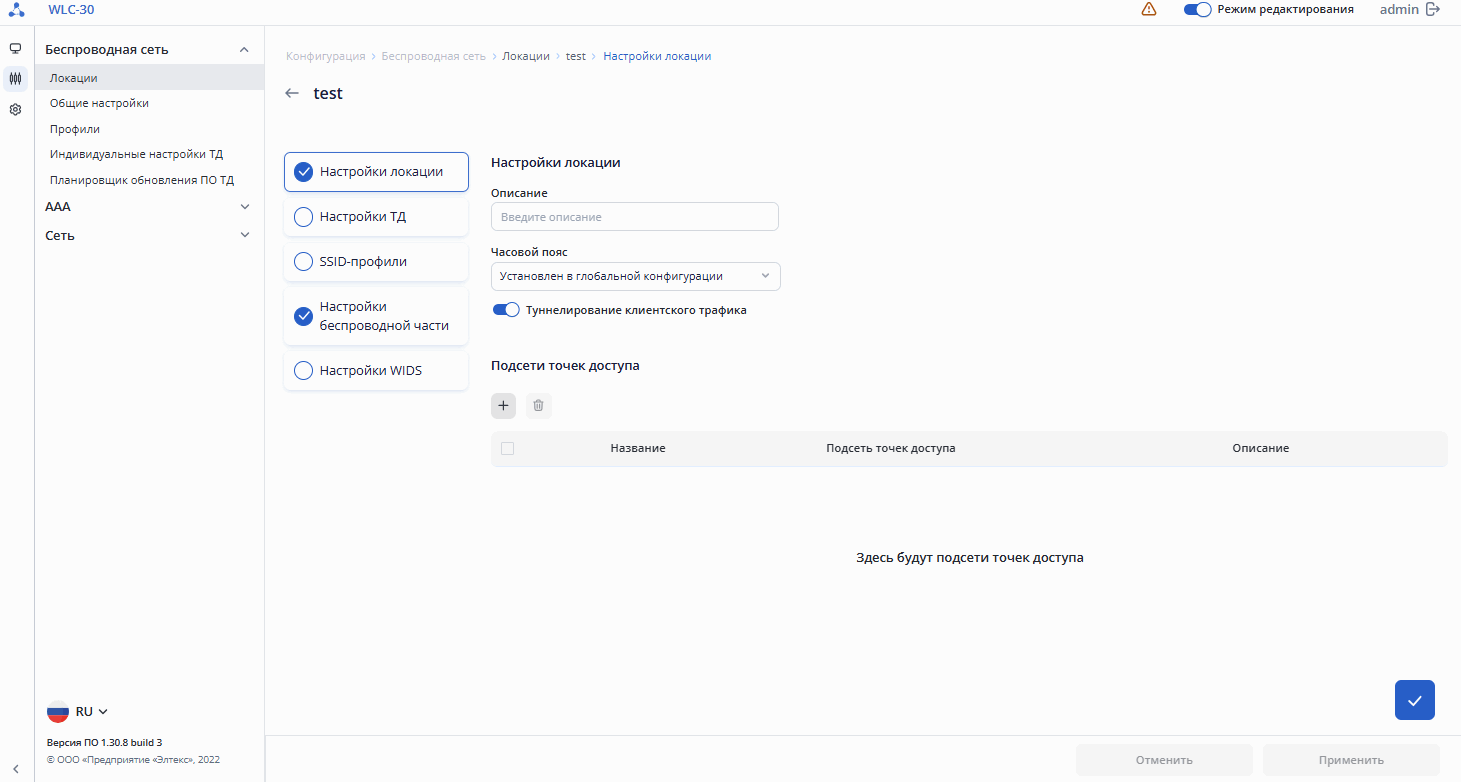Add a new access point subnet

coord(503,405)
